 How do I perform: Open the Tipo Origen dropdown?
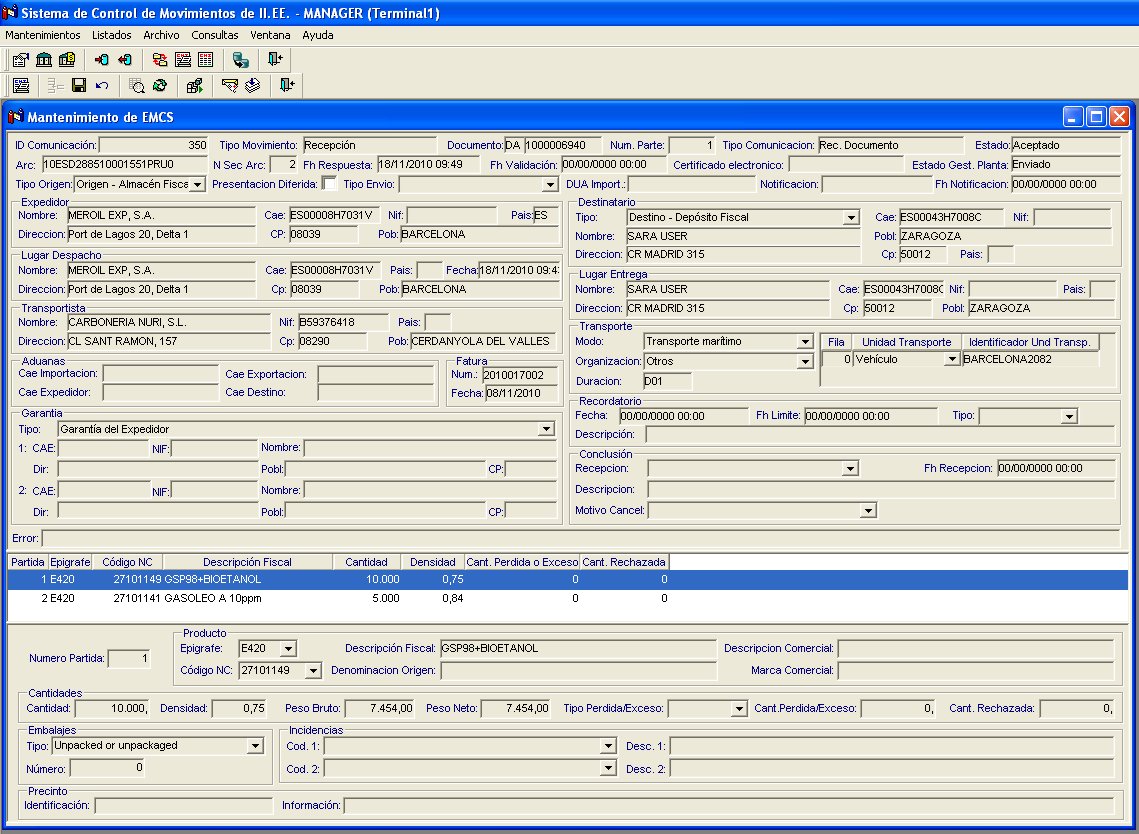[197, 184]
